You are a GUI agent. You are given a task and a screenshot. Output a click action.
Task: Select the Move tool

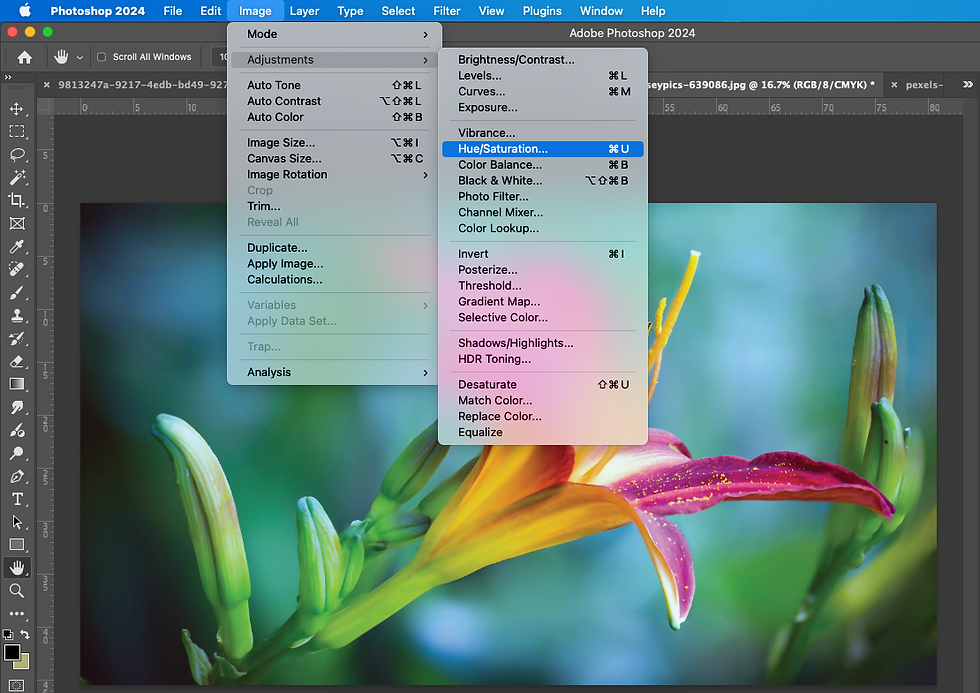pyautogui.click(x=17, y=109)
